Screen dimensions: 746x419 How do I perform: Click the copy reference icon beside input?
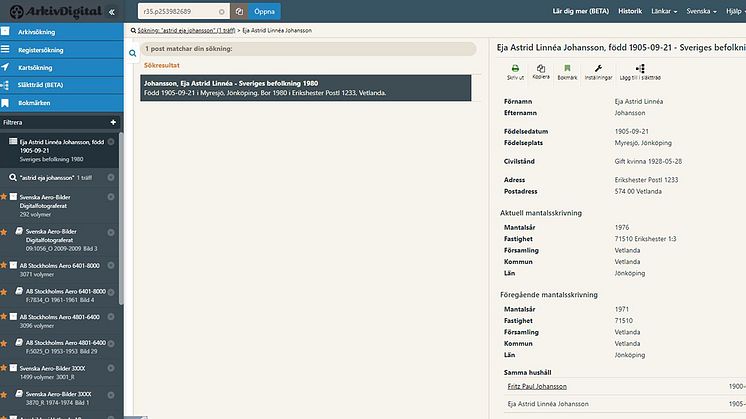239,11
